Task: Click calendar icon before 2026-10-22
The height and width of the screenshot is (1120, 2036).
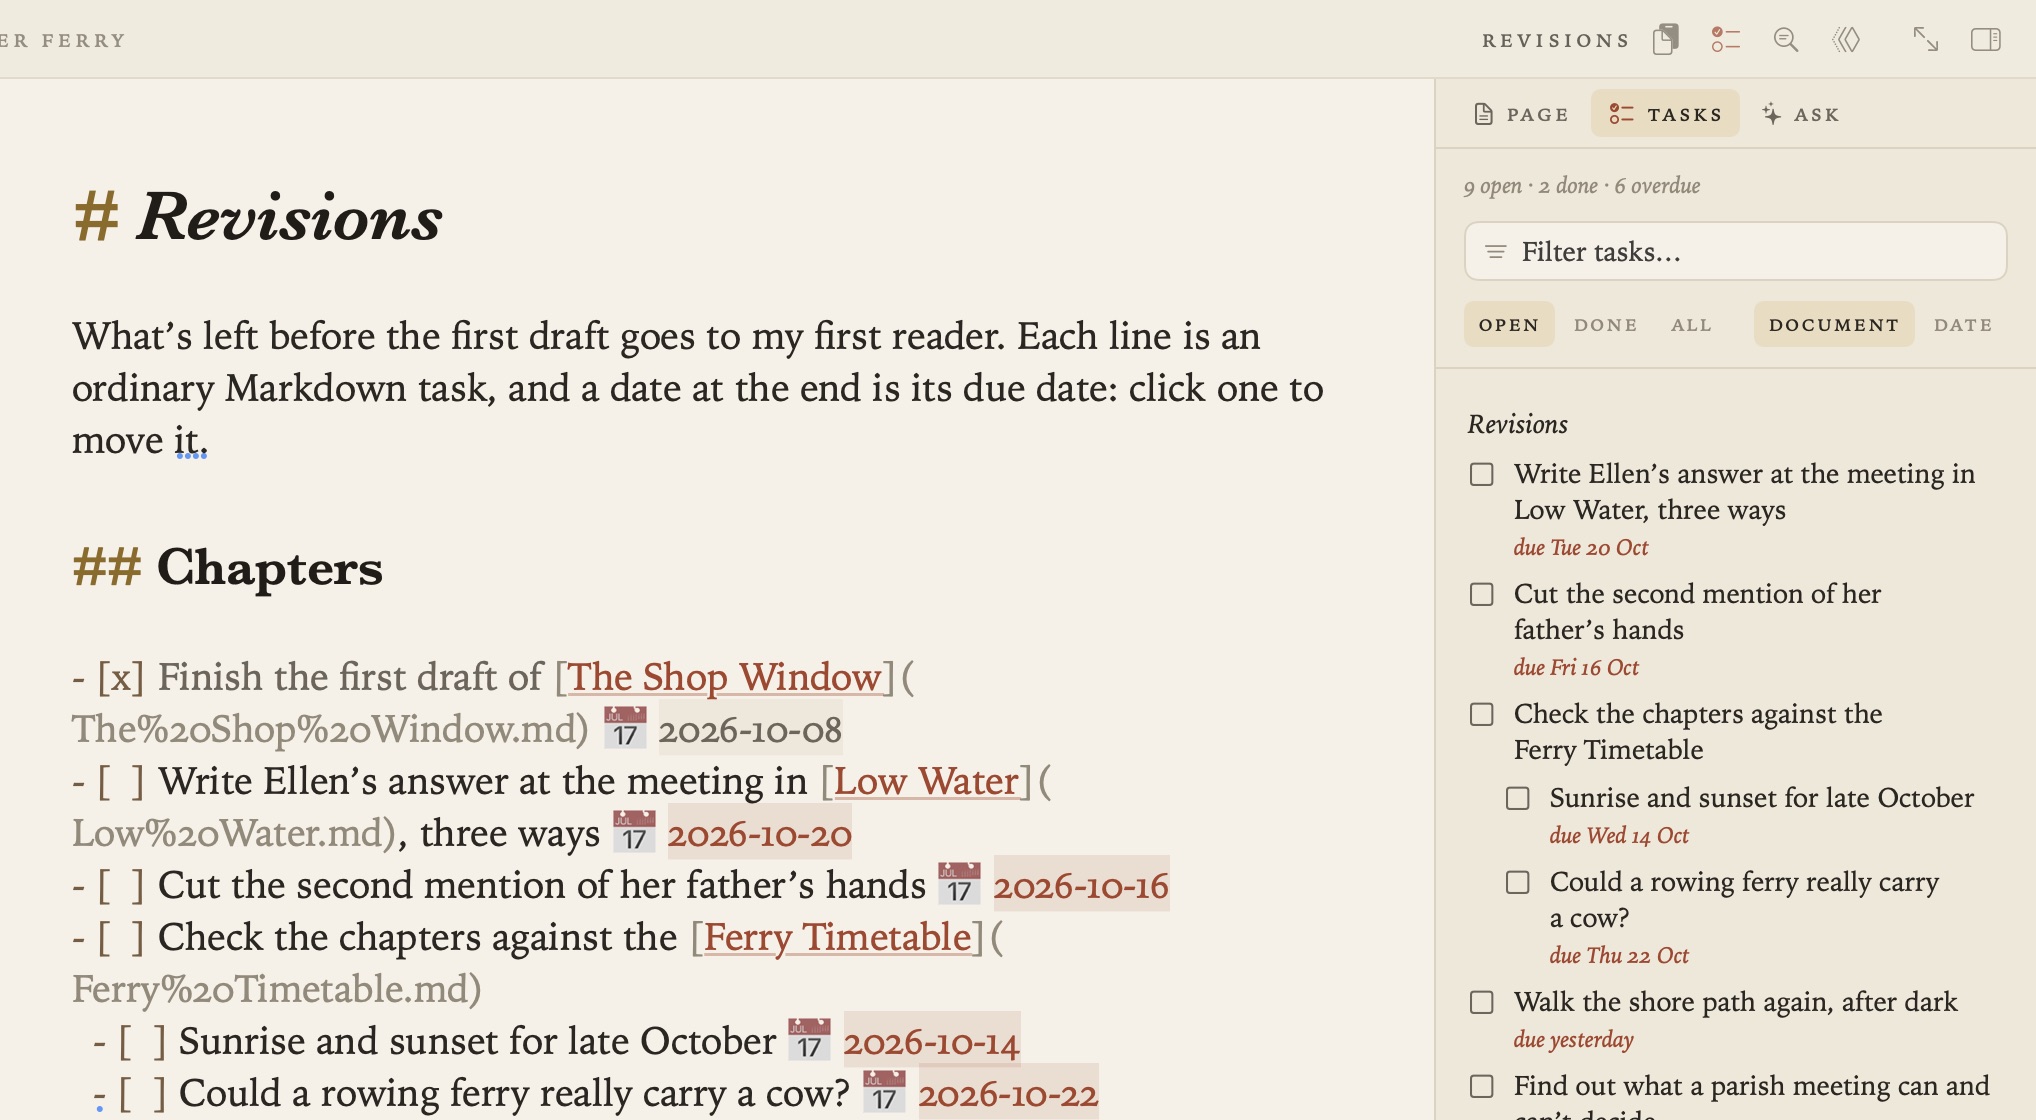Action: click(884, 1092)
